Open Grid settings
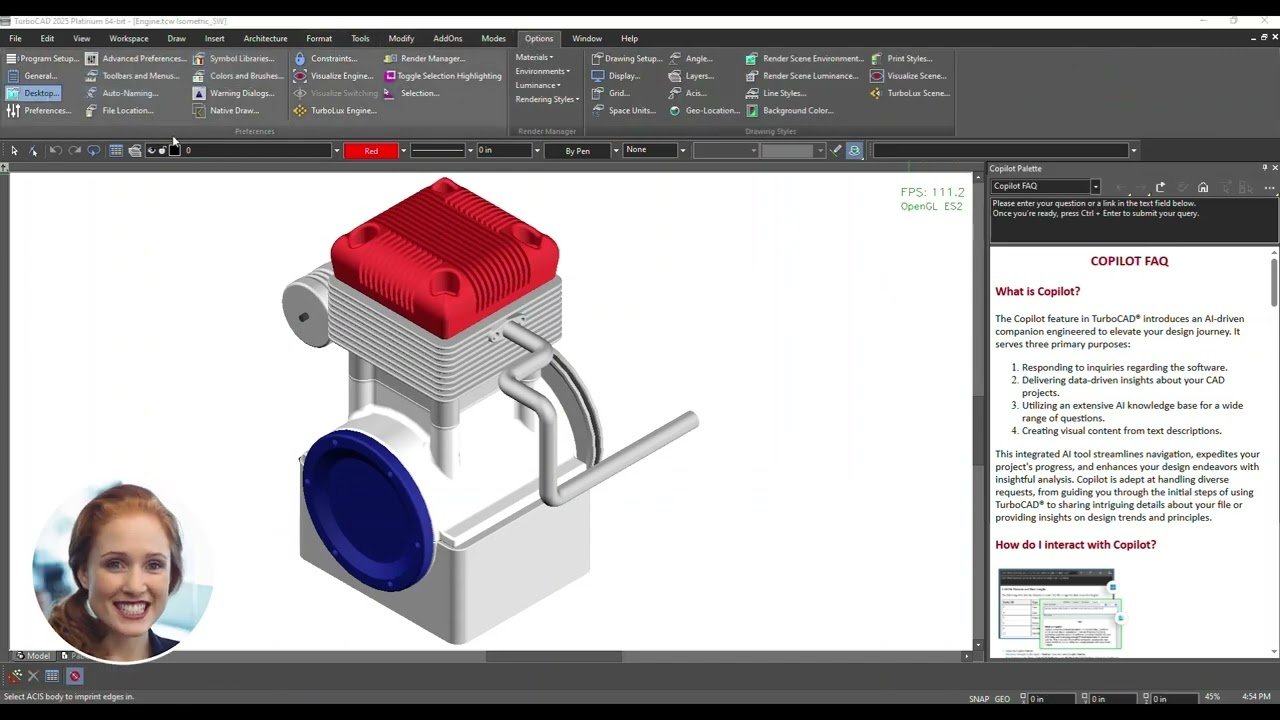Screen dimensions: 1280x720 click(x=611, y=93)
